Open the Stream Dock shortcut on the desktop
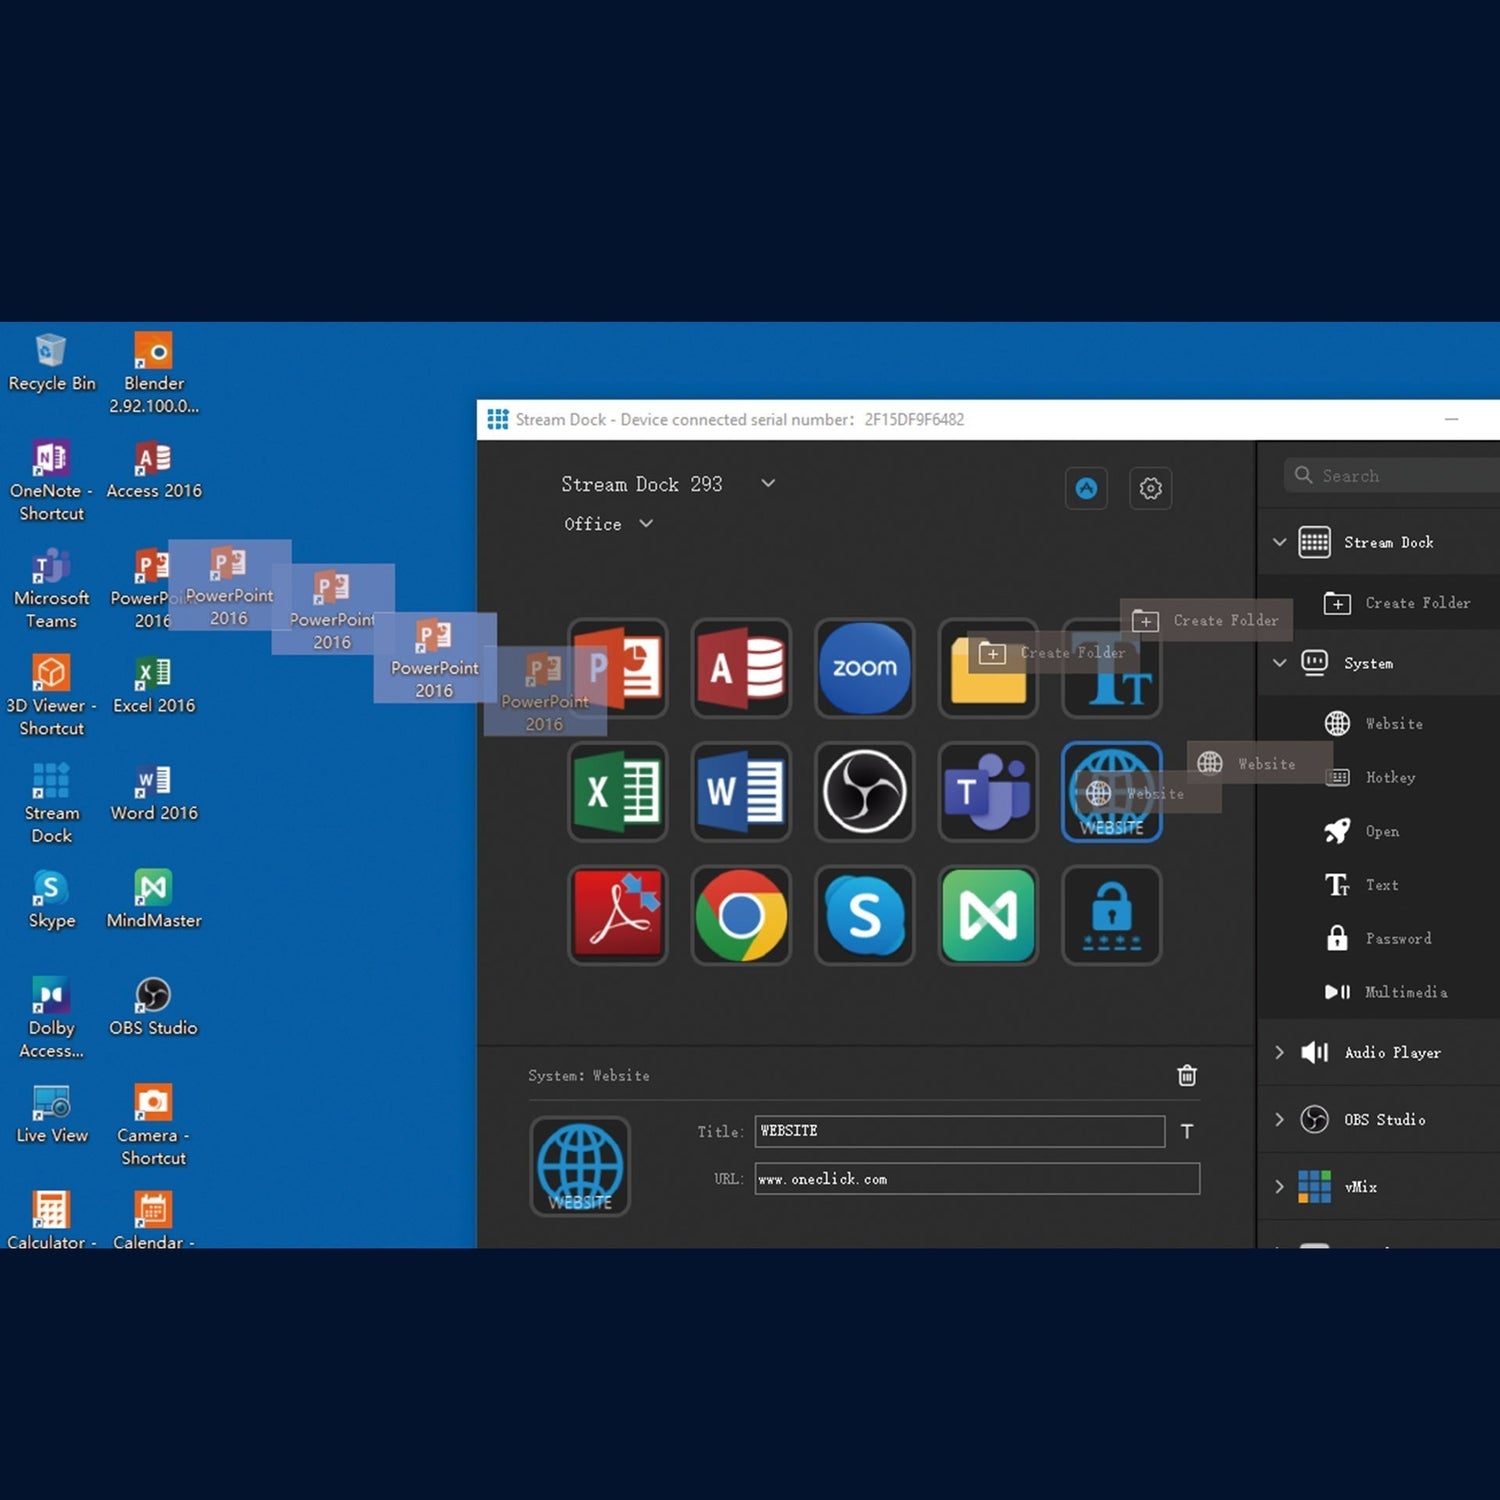The width and height of the screenshot is (1500, 1500). tap(50, 790)
